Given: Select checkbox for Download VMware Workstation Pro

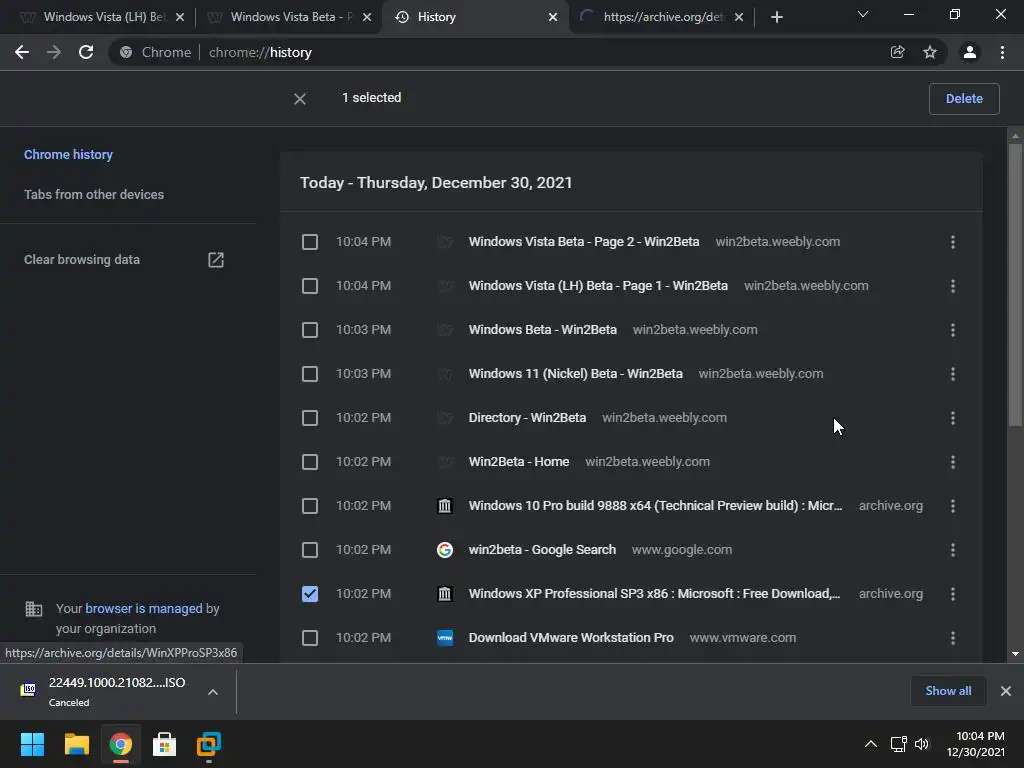Looking at the screenshot, I should click(310, 638).
